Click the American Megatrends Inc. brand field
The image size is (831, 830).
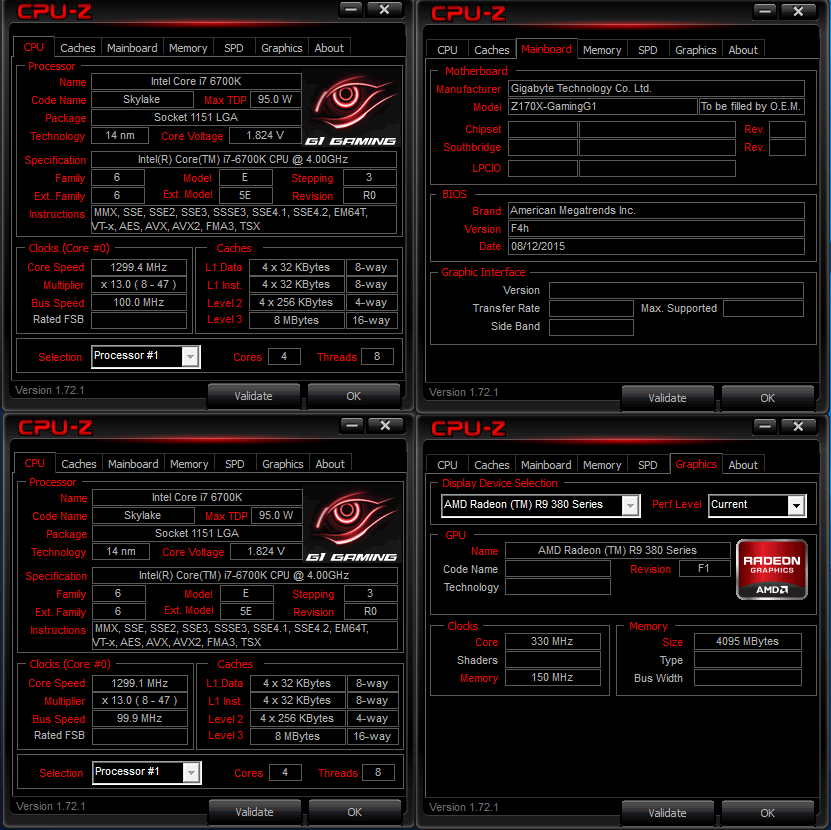coord(656,210)
